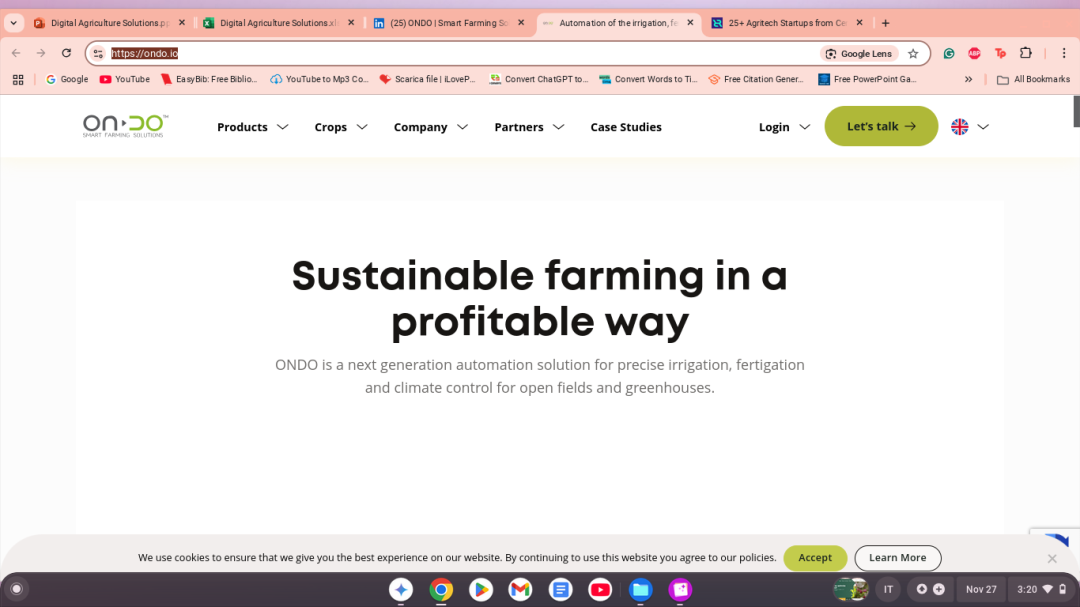Close the 25+ Agritech Startups tab

[860, 23]
